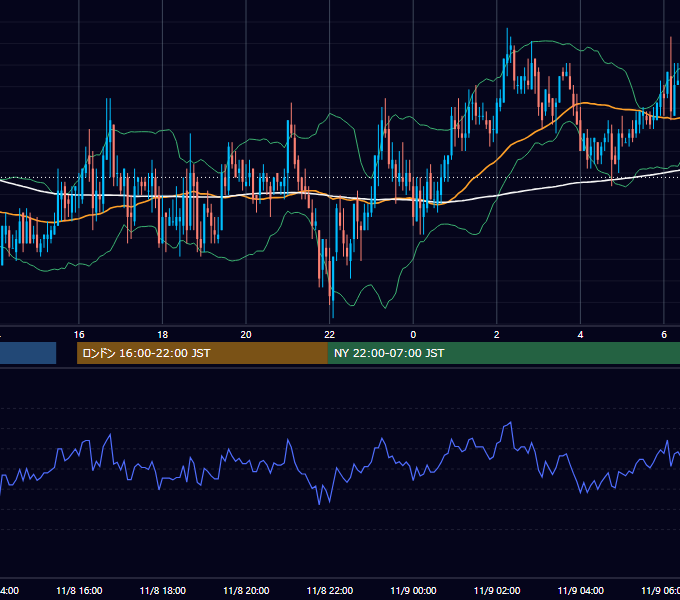Image resolution: width=680 pixels, height=600 pixels.
Task: Click the 11/8 16:00 time label
Action: 79,590
